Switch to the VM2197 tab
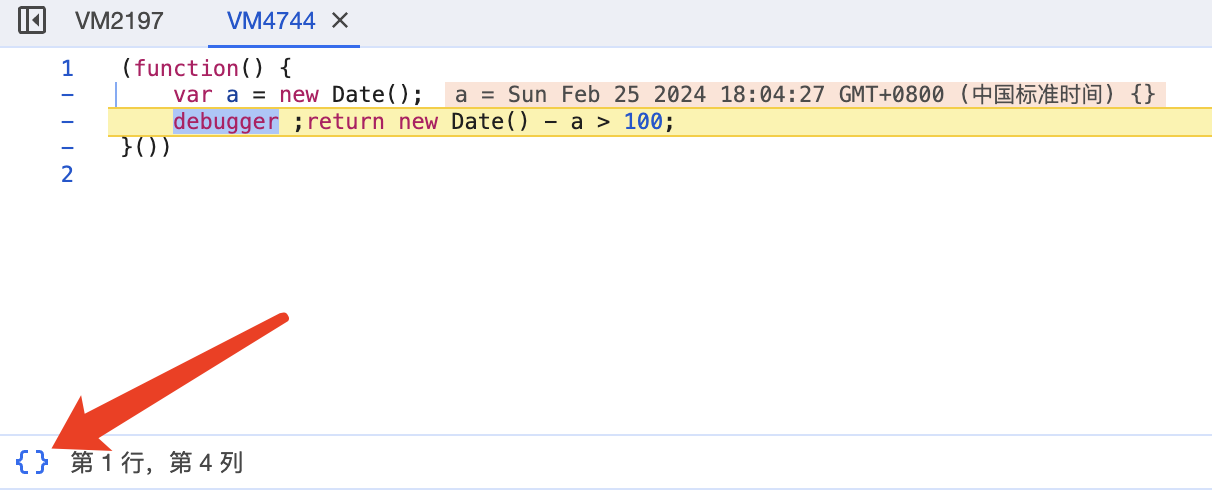 click(x=119, y=20)
